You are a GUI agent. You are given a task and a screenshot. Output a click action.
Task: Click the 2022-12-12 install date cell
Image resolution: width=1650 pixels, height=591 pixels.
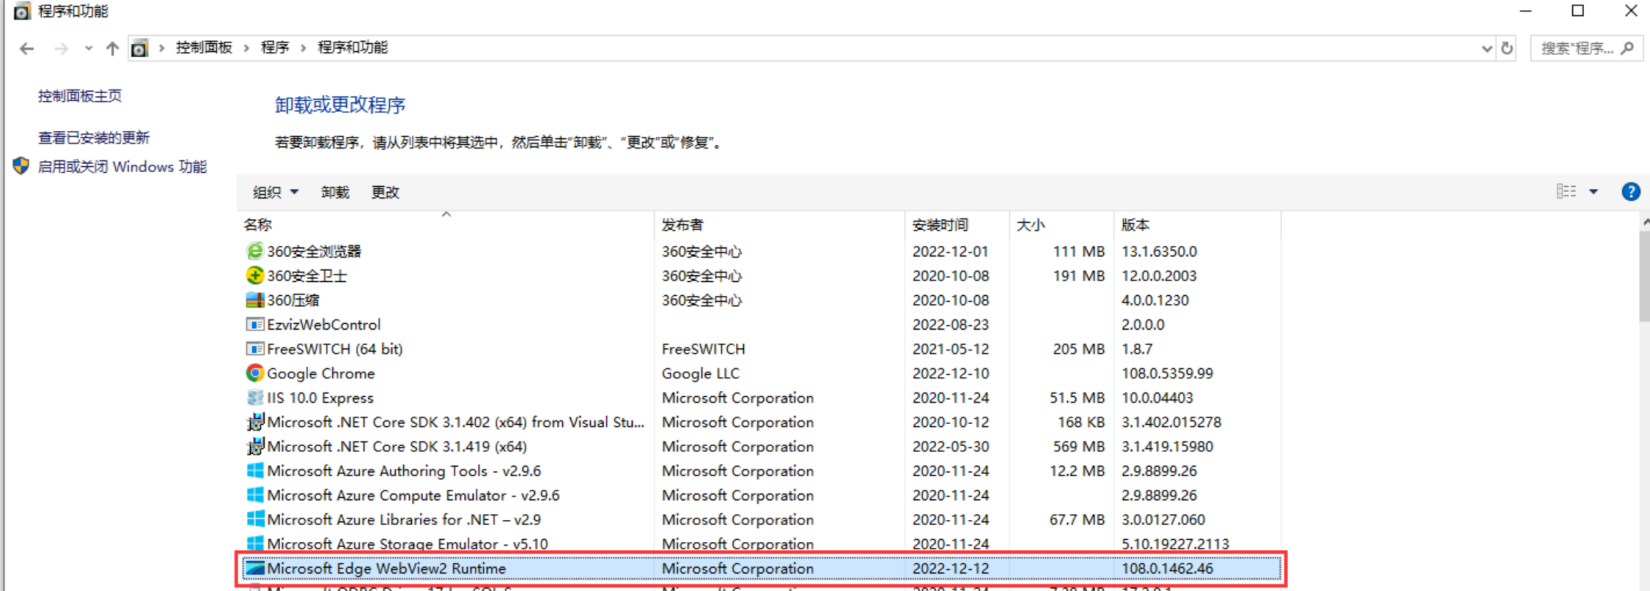point(950,568)
